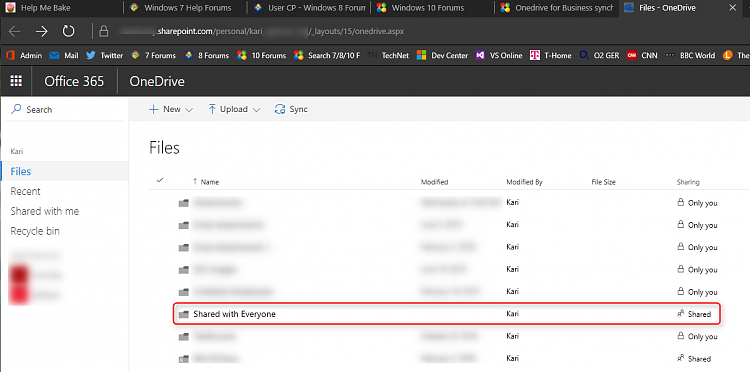Close the Files - OneDrive tab
The image size is (750, 372).
[732, 8]
